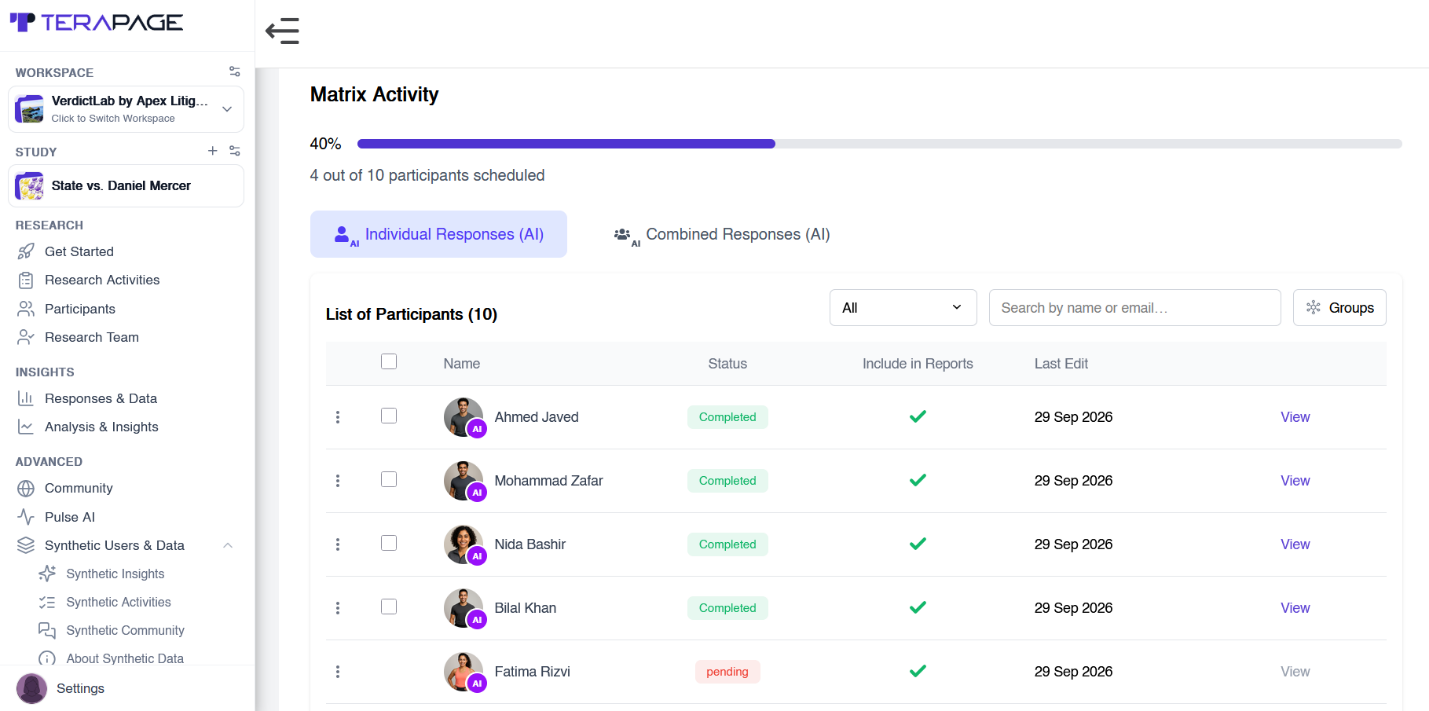This screenshot has width=1429, height=711.
Task: Collapse the Synthetic Users & Data section
Action: [x=228, y=545]
